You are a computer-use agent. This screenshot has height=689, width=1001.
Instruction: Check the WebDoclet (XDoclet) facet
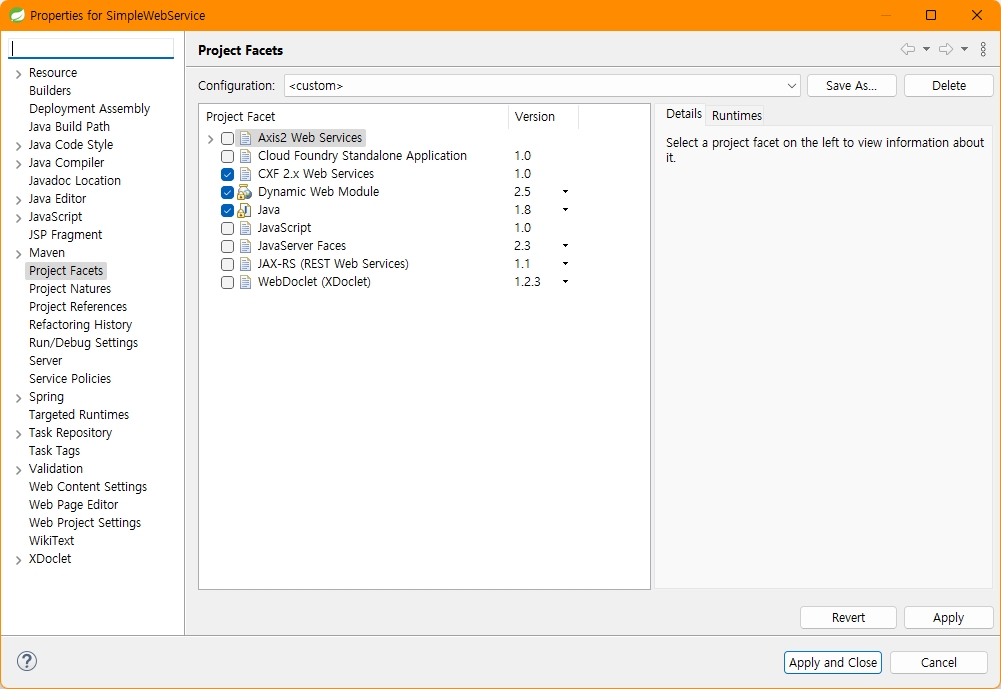click(x=227, y=282)
